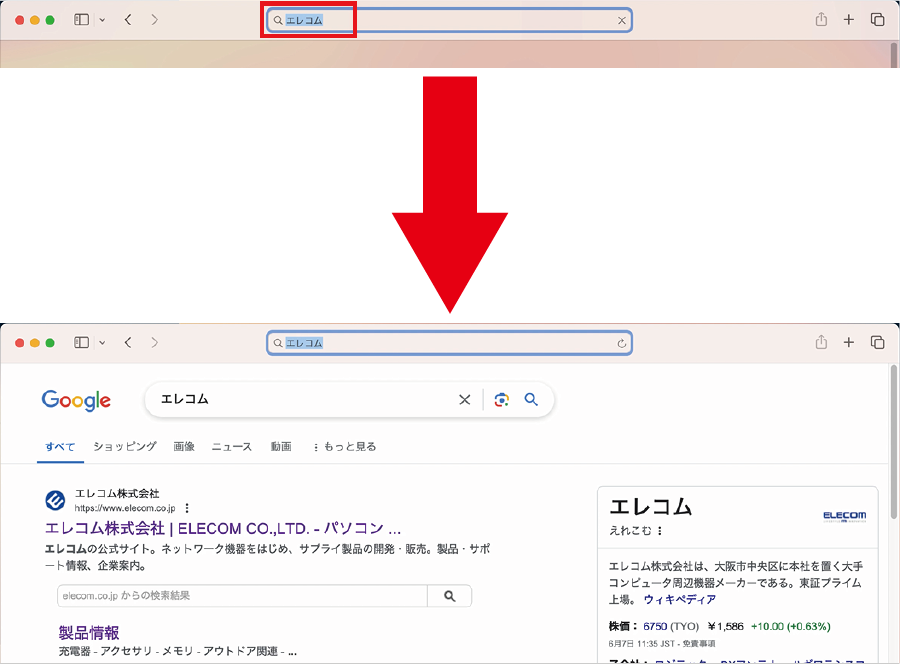This screenshot has width=900, height=664.
Task: Reload the page in lower Safari window
Action: point(622,343)
